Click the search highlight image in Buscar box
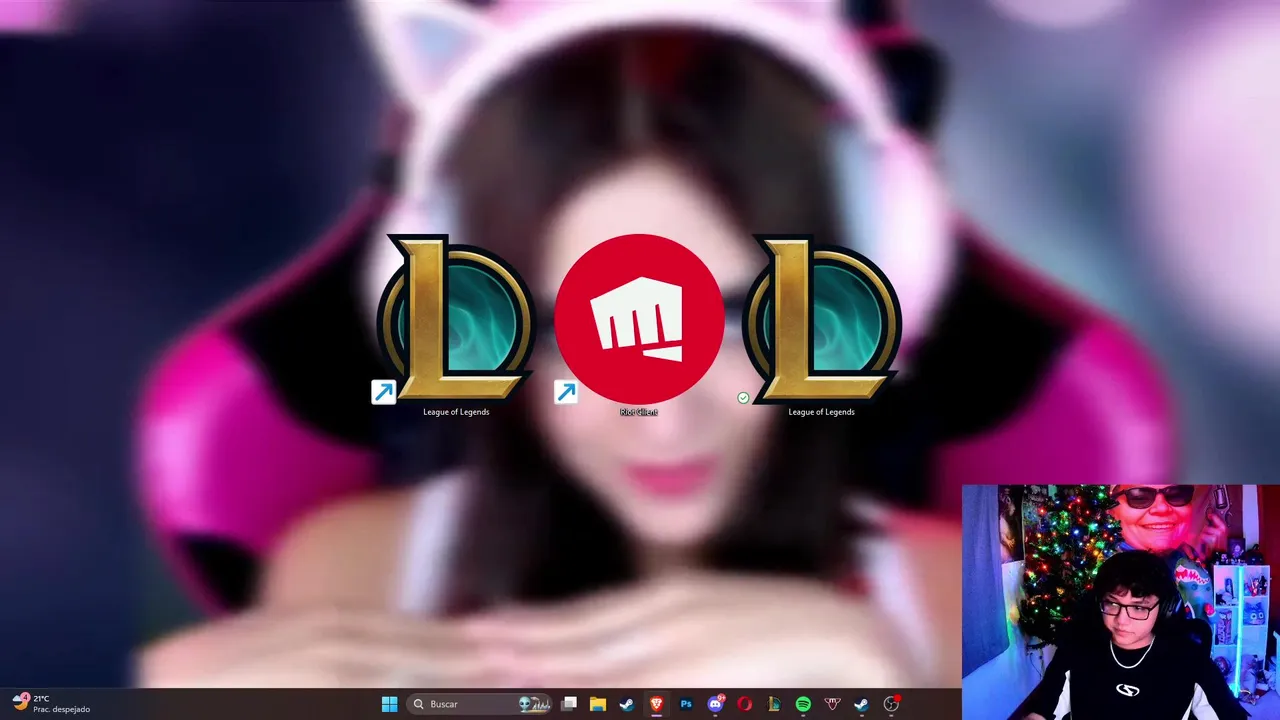Viewport: 1280px width, 720px height. (535, 704)
